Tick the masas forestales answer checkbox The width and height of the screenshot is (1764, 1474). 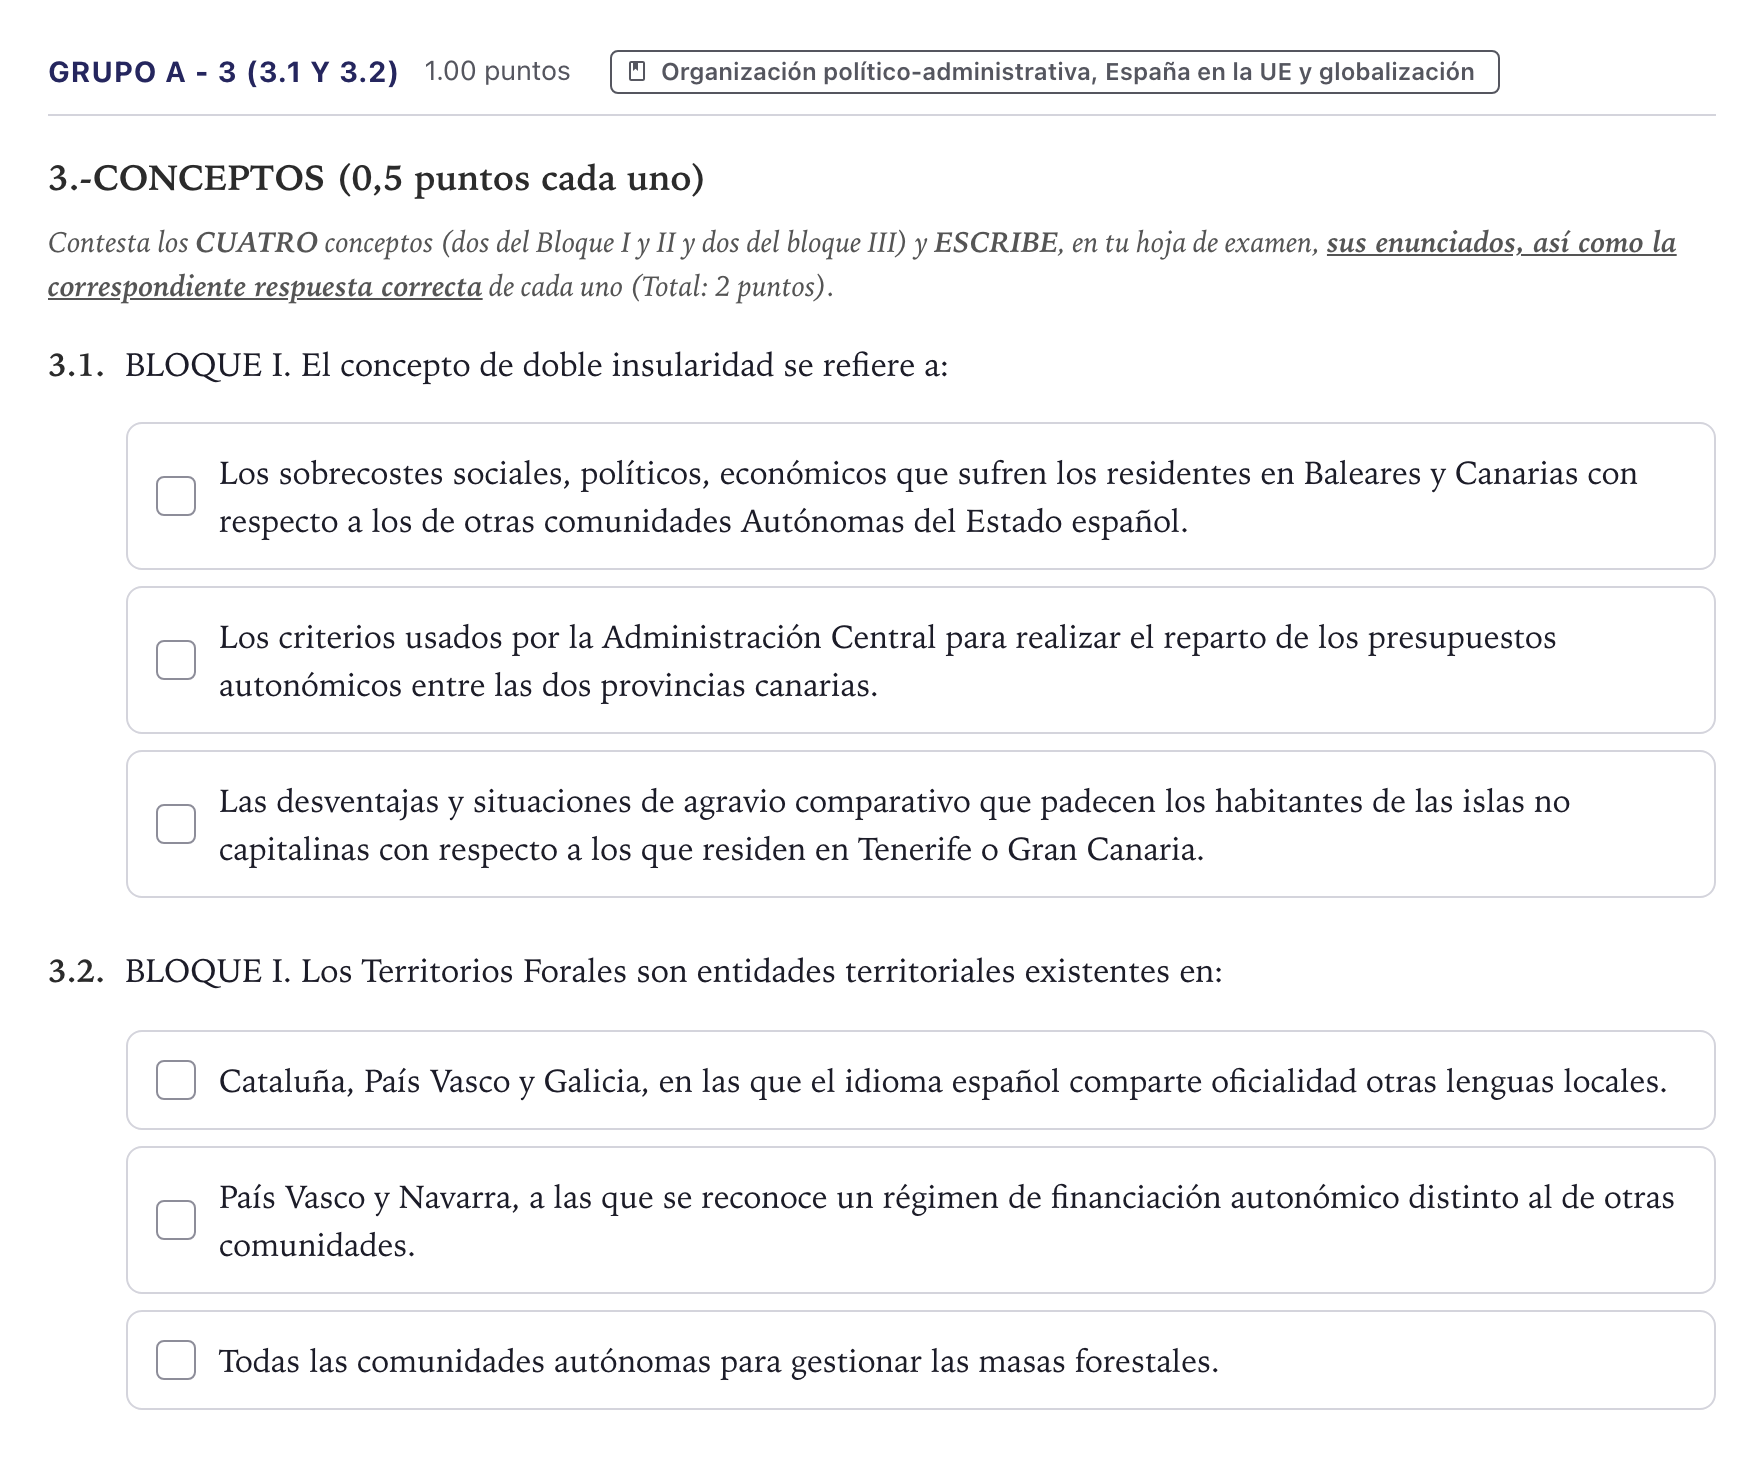click(176, 1360)
